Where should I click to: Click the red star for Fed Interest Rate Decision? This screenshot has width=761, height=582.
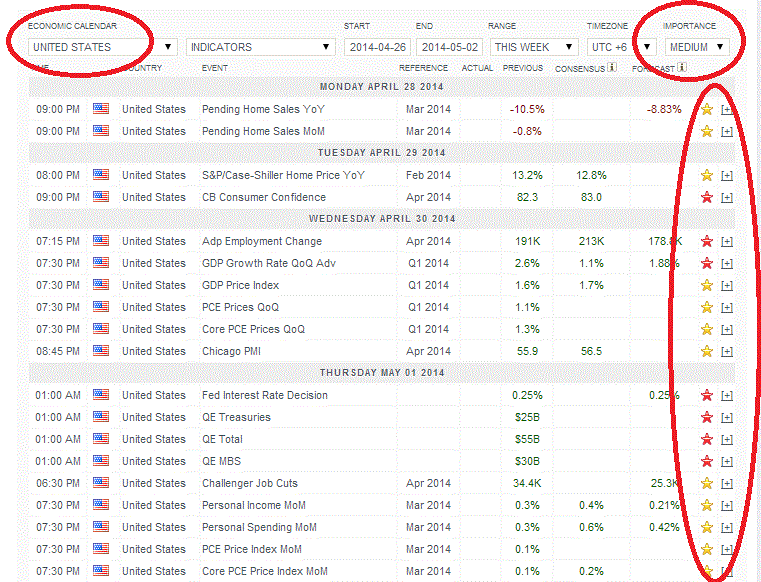(x=707, y=395)
